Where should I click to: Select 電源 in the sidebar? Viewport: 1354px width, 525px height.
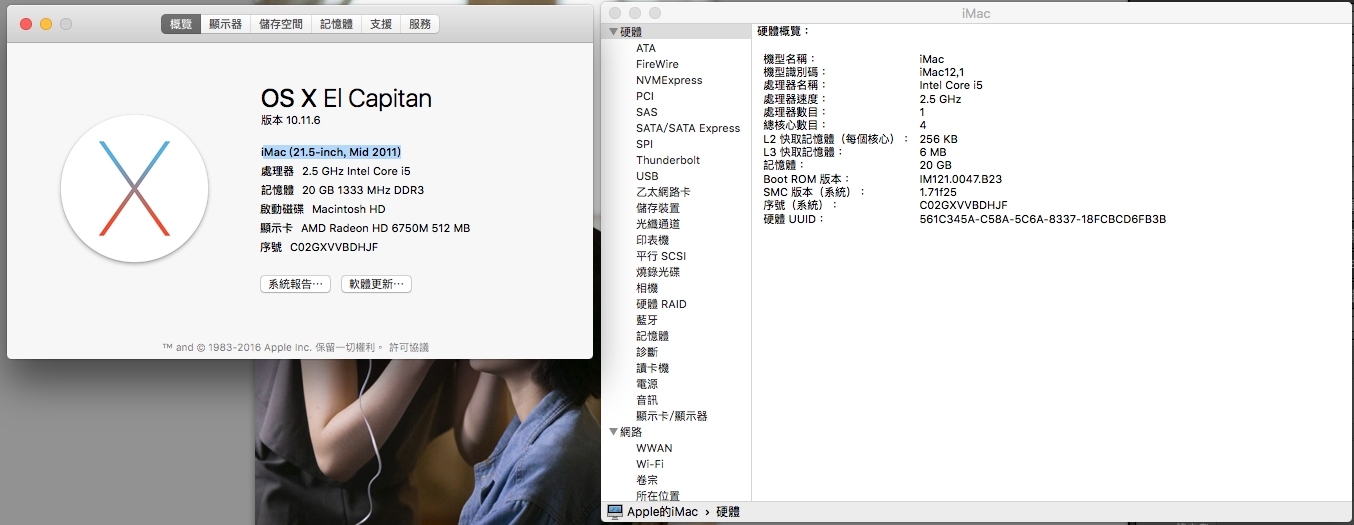coord(647,384)
